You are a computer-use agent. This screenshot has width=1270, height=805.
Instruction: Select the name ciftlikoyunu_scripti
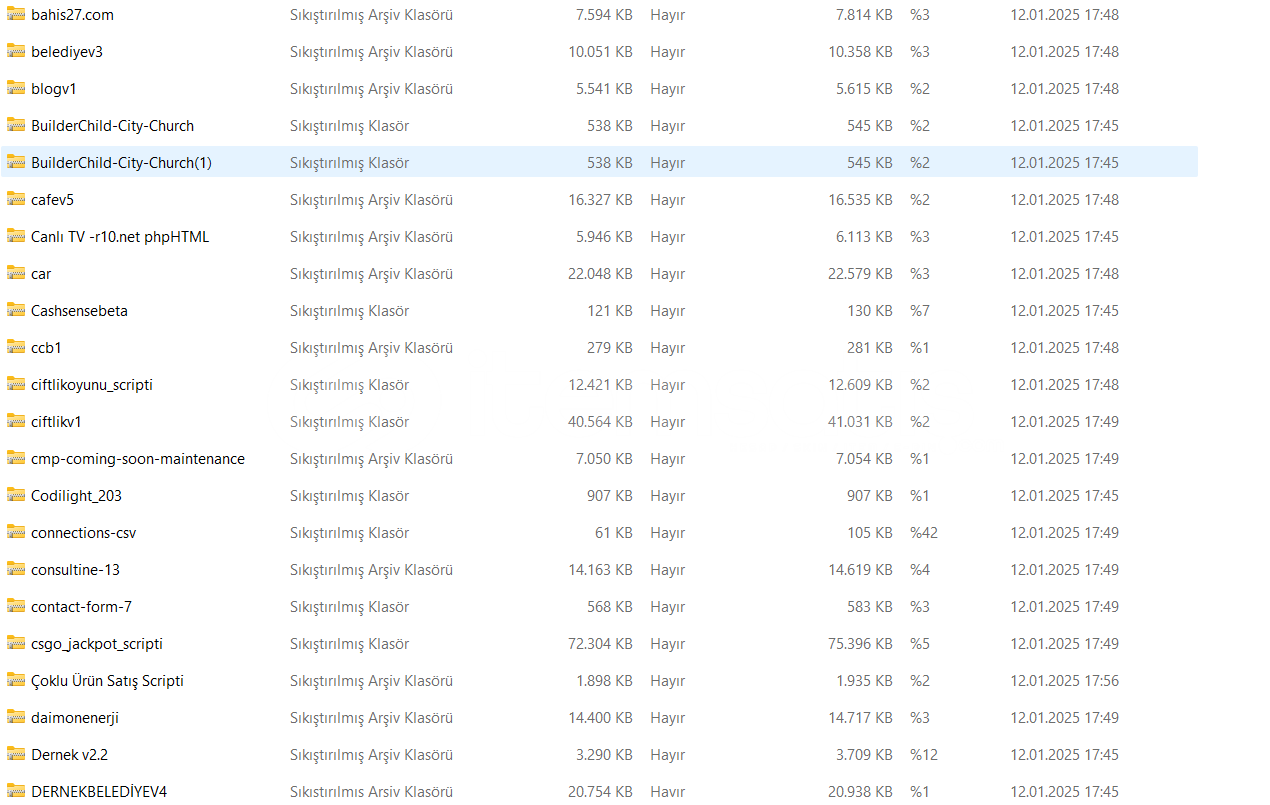92,385
